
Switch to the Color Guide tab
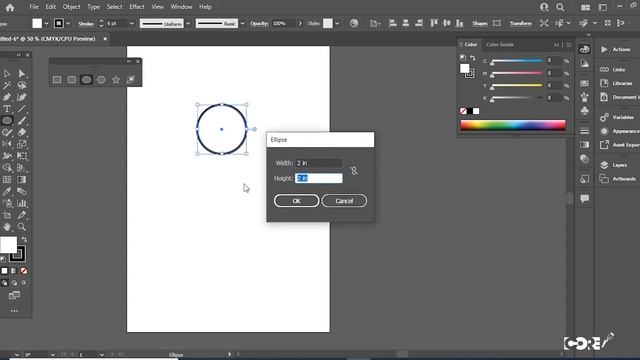point(500,44)
